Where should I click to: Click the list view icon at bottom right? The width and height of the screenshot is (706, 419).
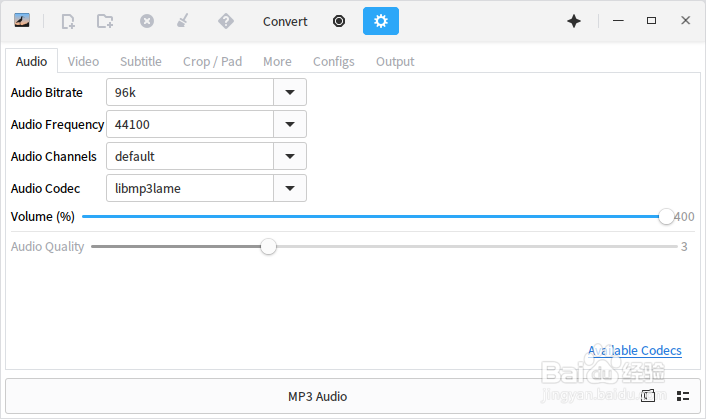pos(683,396)
